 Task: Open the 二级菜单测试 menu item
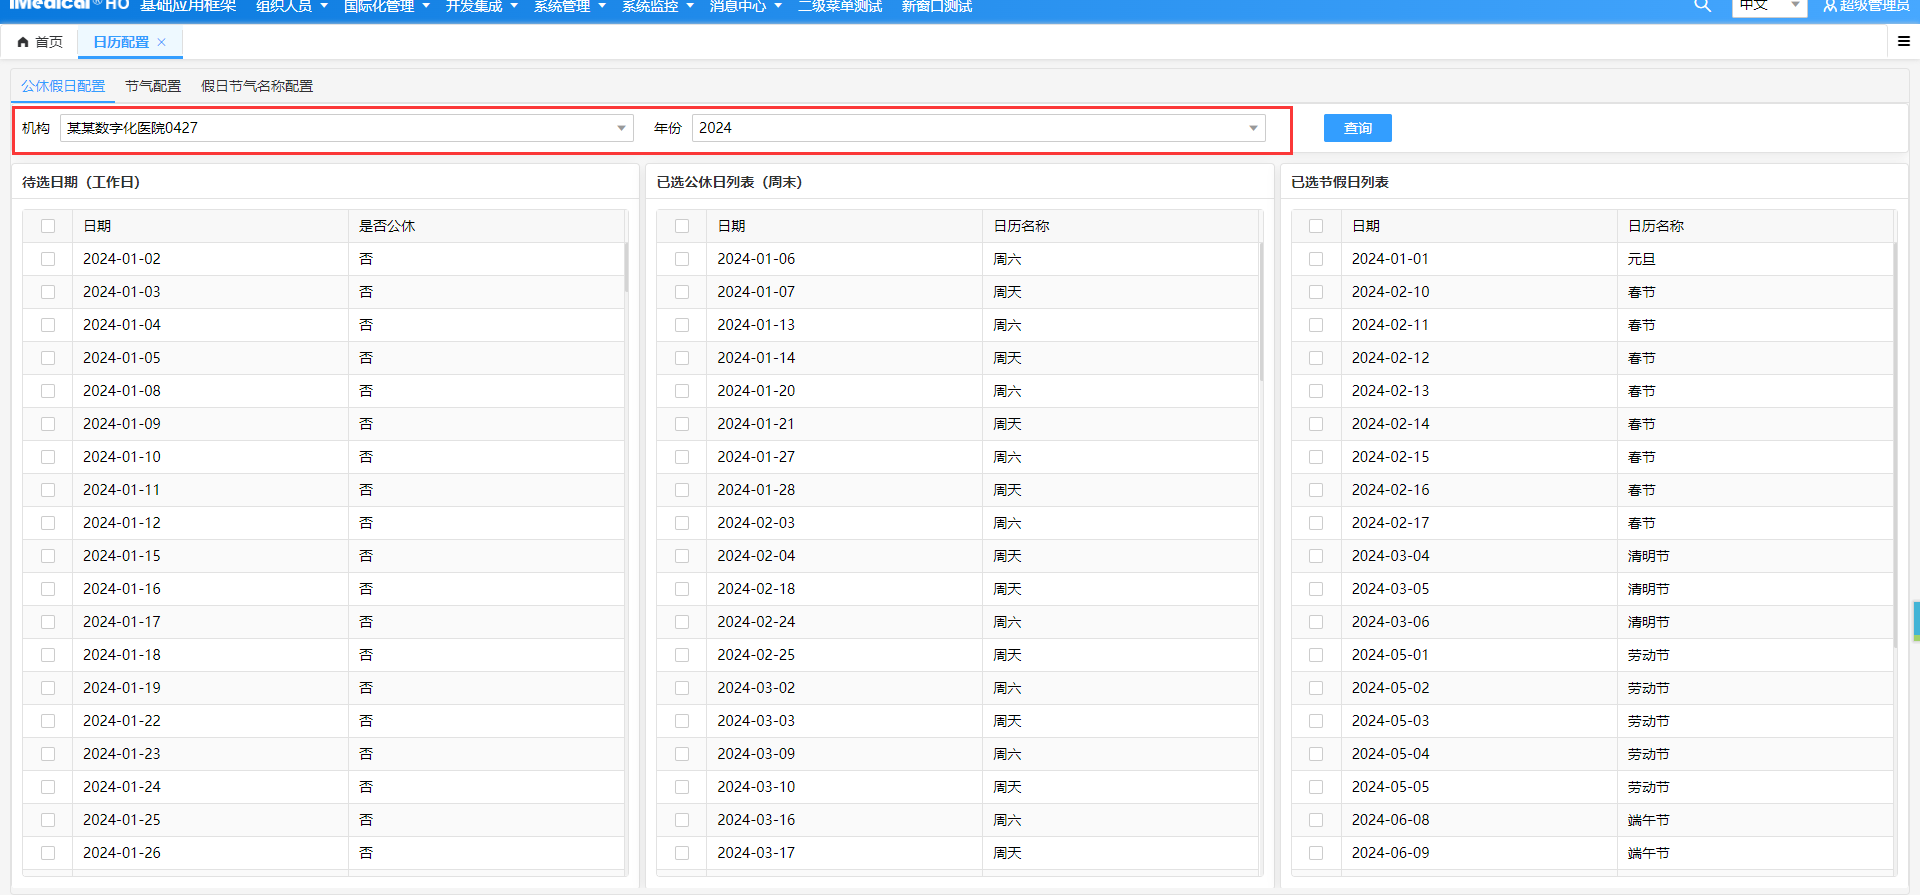tap(840, 7)
